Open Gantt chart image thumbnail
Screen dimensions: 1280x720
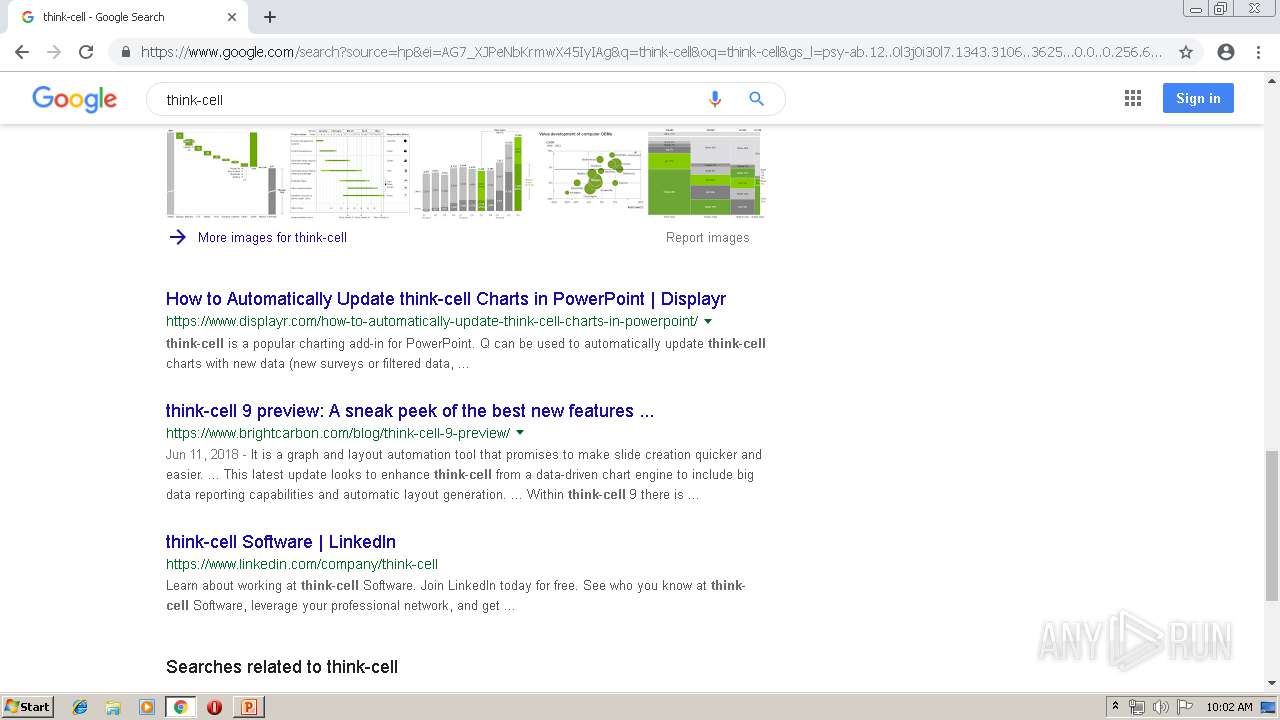coord(350,173)
